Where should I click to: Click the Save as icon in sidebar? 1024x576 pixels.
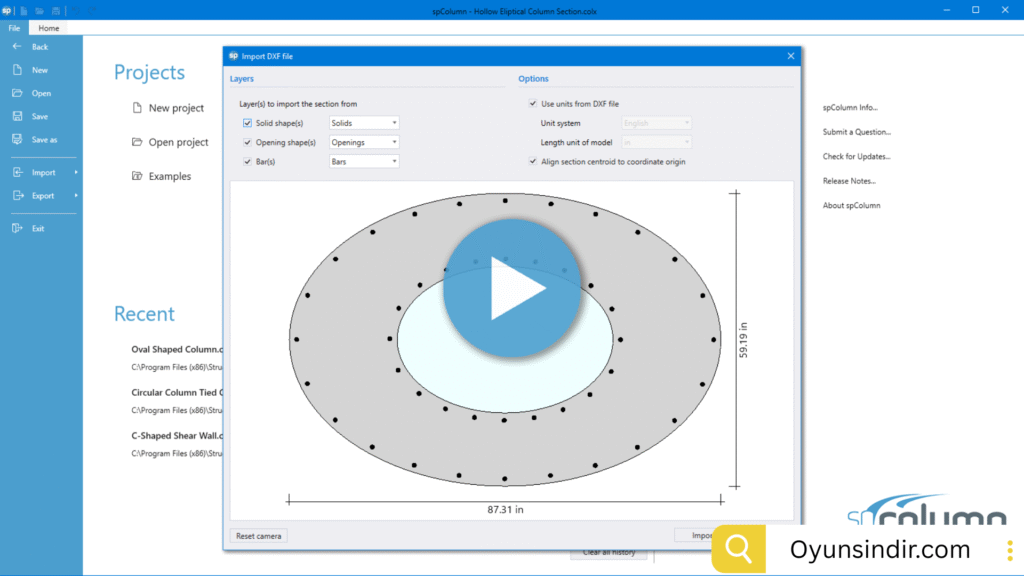(x=17, y=139)
